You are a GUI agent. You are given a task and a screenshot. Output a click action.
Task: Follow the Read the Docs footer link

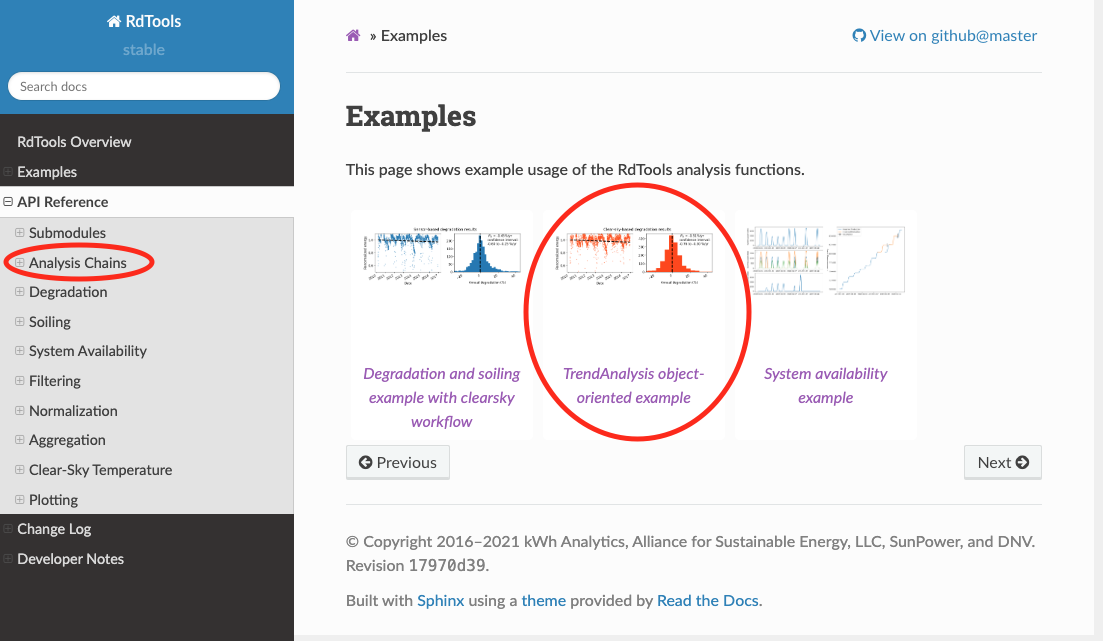[708, 601]
